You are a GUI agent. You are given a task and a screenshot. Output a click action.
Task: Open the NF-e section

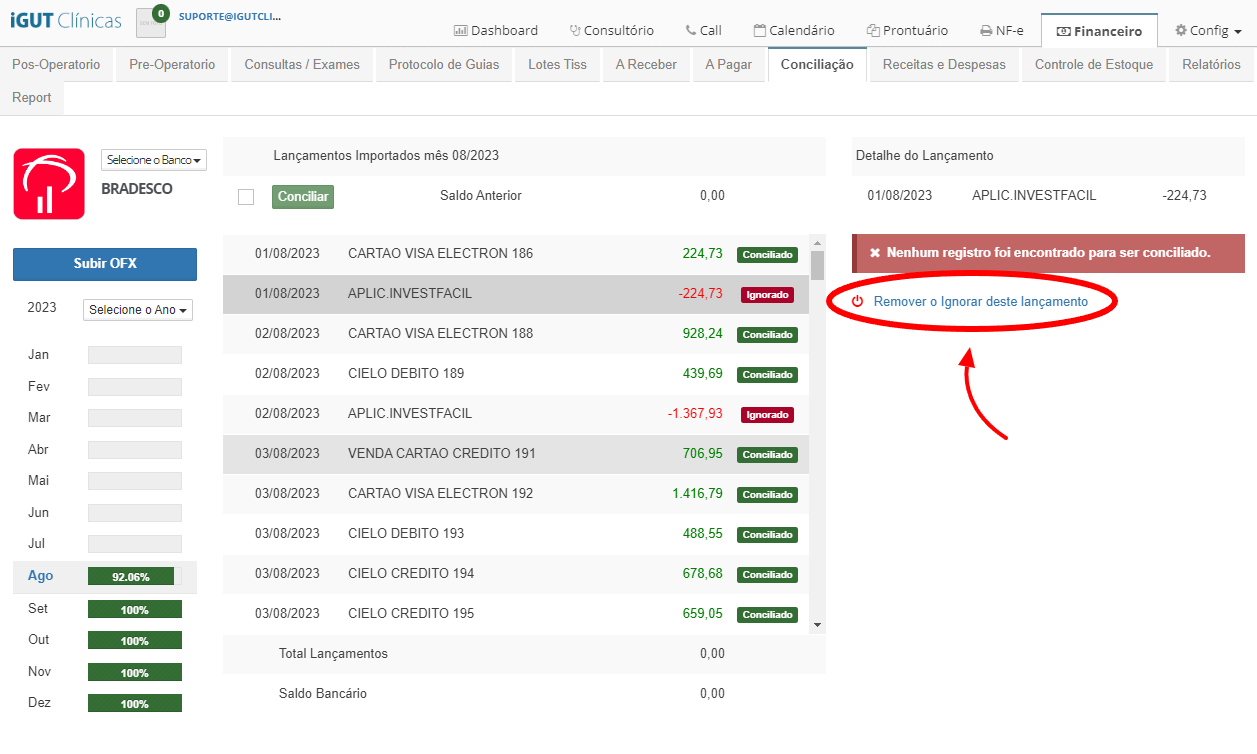(x=1002, y=30)
